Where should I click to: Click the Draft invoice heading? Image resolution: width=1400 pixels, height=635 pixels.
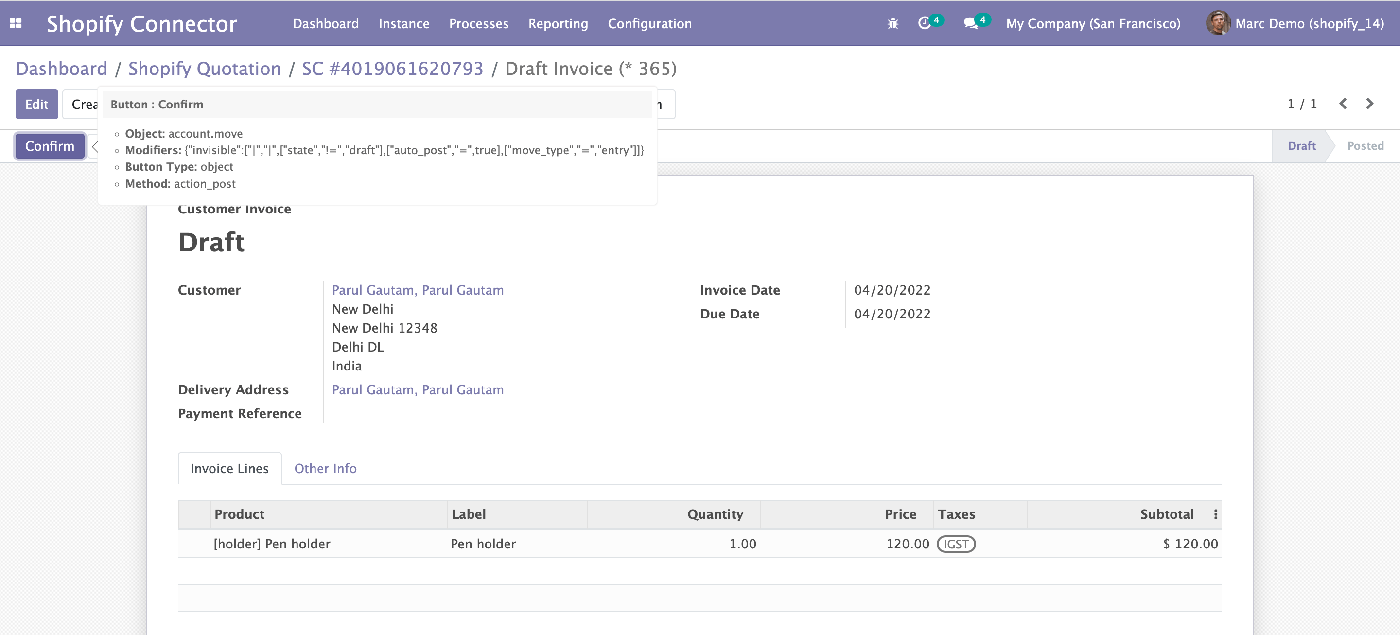pos(211,242)
